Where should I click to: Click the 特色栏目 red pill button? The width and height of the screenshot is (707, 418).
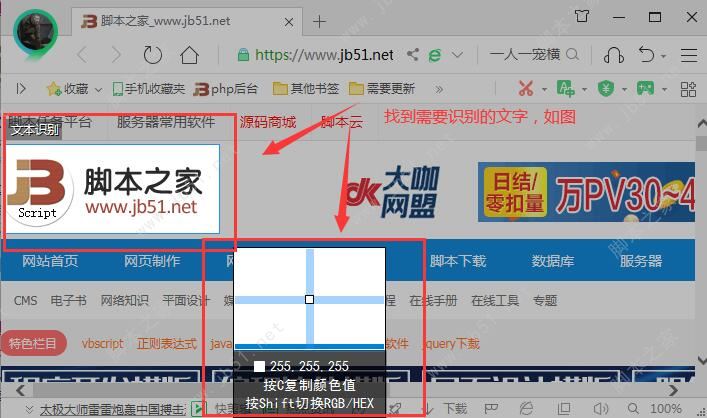point(33,344)
